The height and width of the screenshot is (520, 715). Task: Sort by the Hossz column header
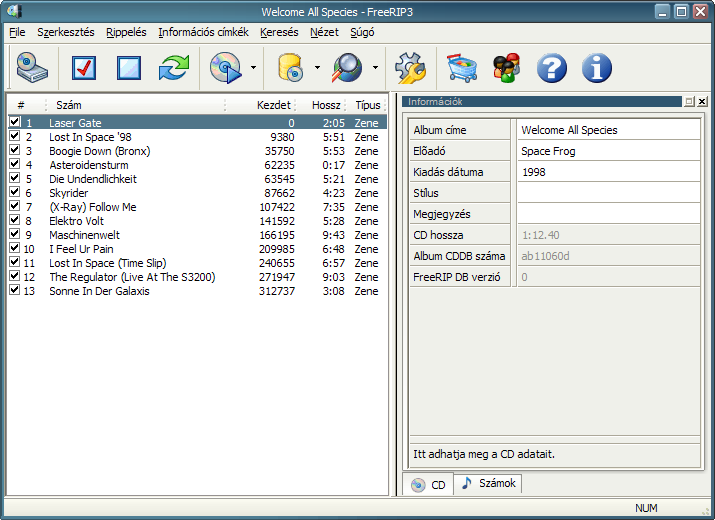pos(321,105)
